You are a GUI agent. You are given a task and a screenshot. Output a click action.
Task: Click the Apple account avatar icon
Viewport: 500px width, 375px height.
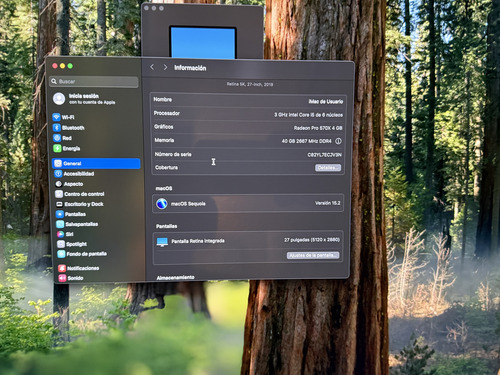pyautogui.click(x=59, y=99)
